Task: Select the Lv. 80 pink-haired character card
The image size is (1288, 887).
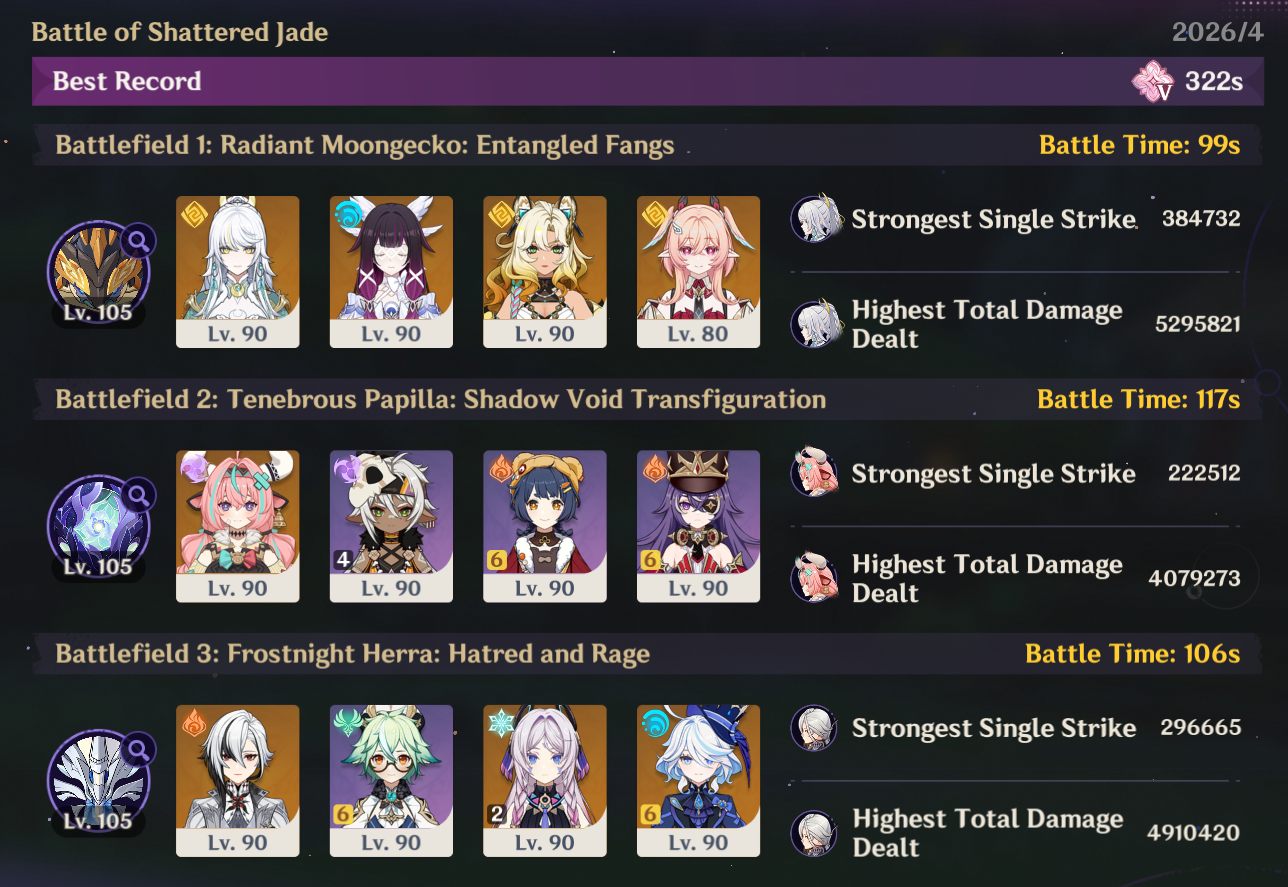Action: pyautogui.click(x=698, y=272)
